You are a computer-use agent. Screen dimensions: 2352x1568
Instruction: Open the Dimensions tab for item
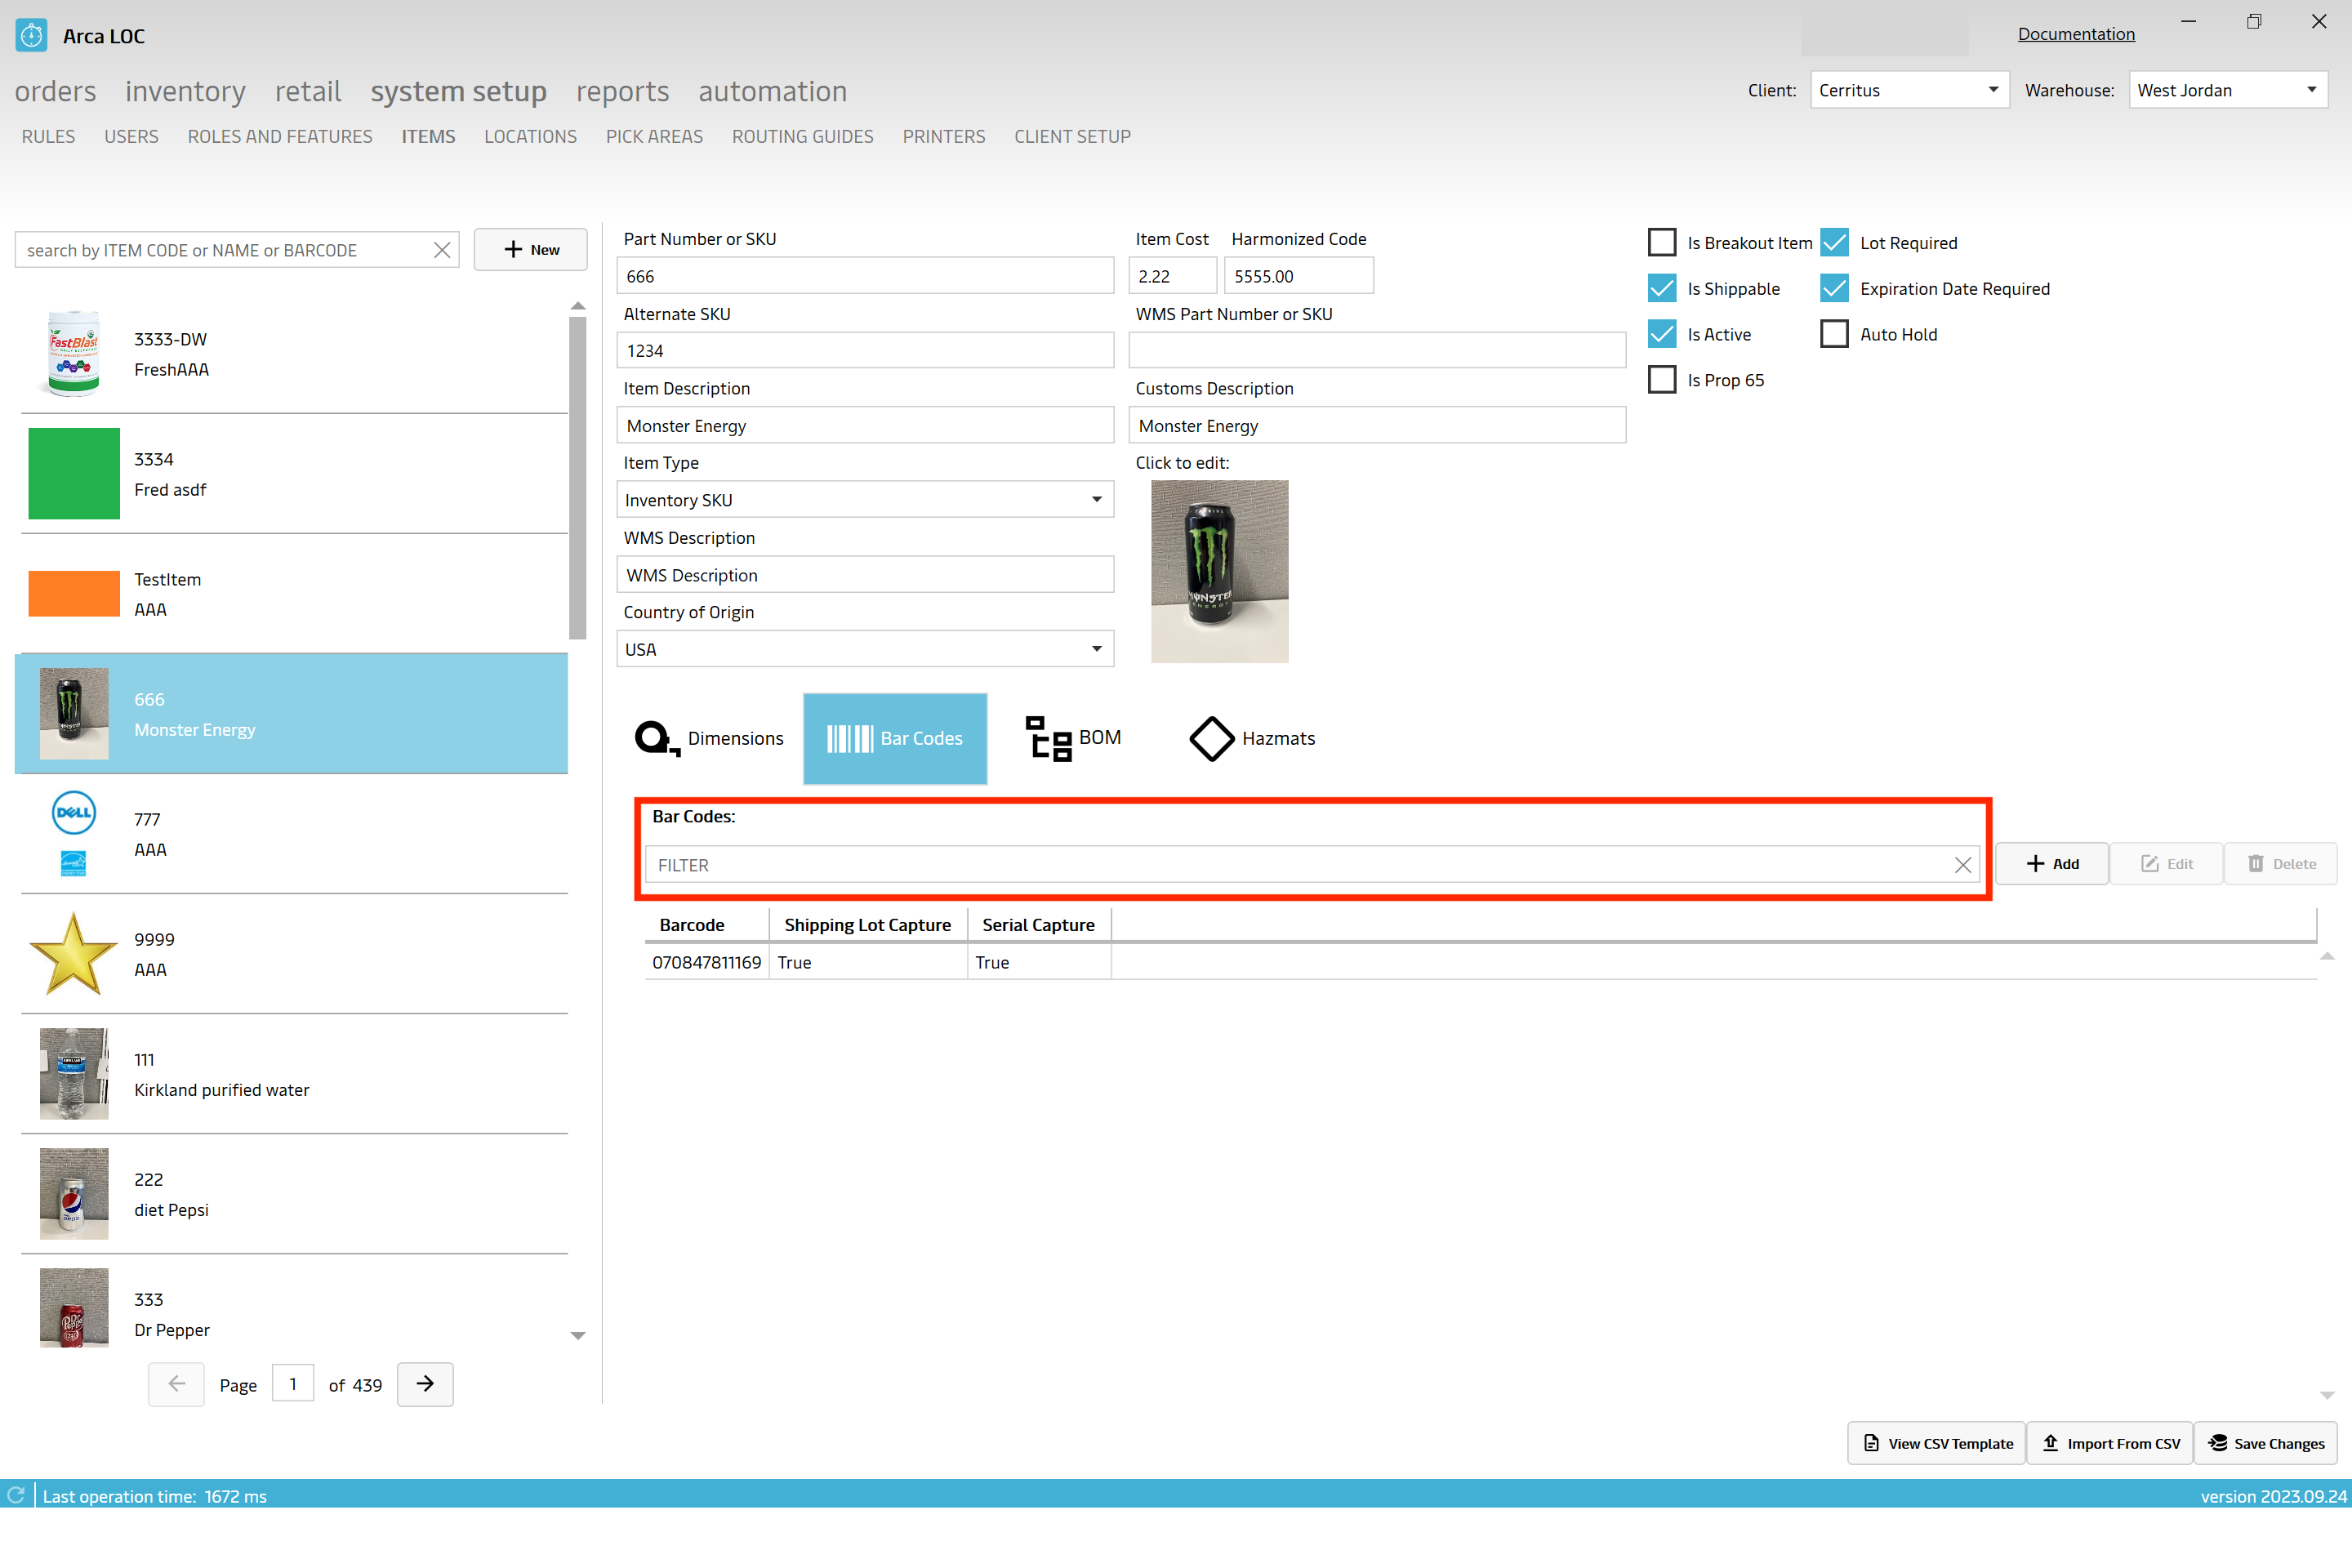707,737
